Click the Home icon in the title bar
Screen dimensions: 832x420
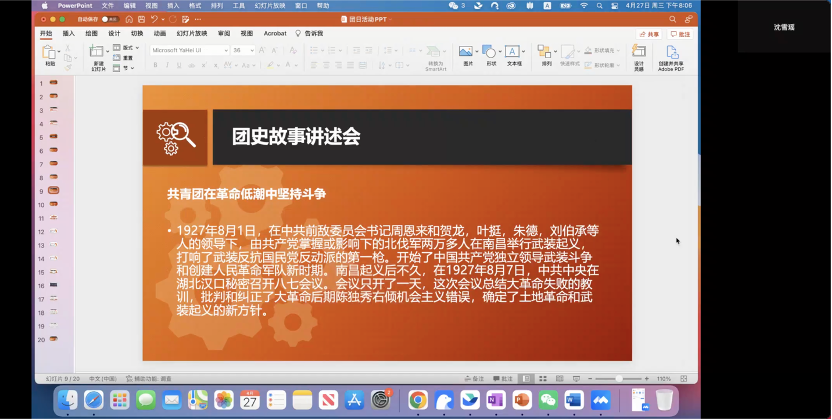point(129,19)
